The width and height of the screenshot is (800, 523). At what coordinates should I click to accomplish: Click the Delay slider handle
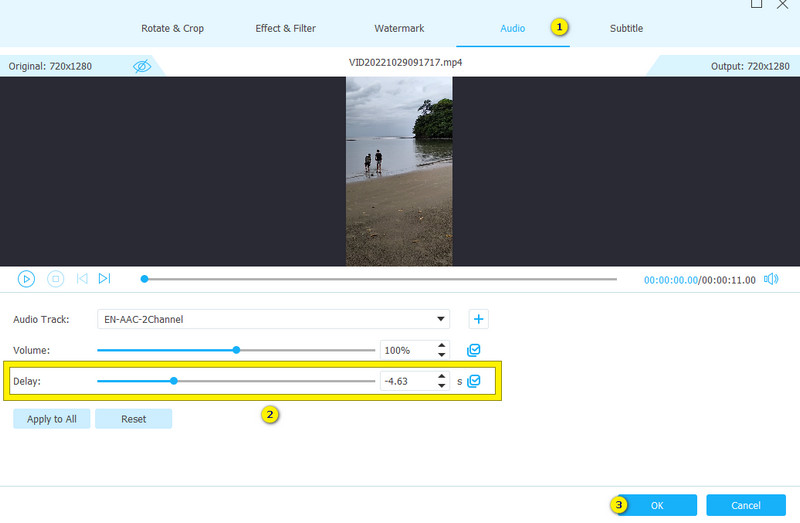click(174, 381)
